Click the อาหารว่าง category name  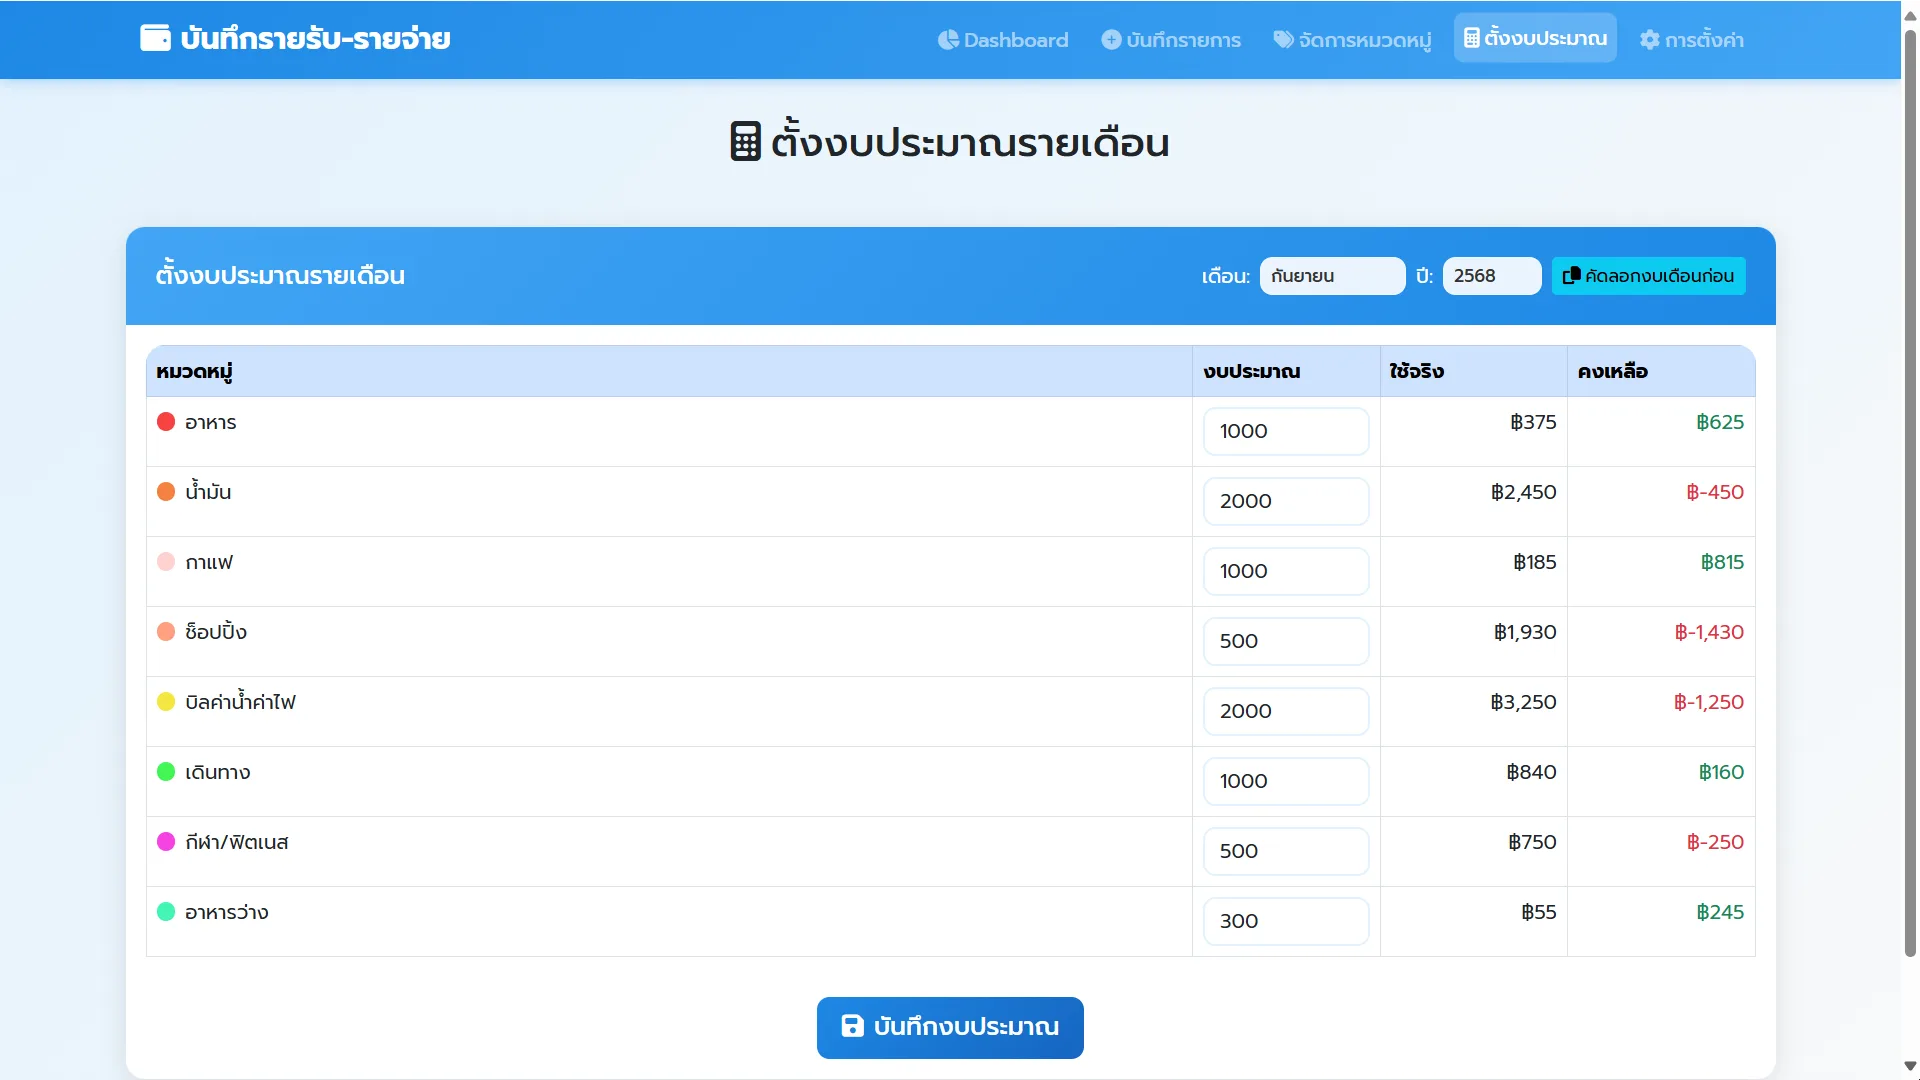point(227,912)
